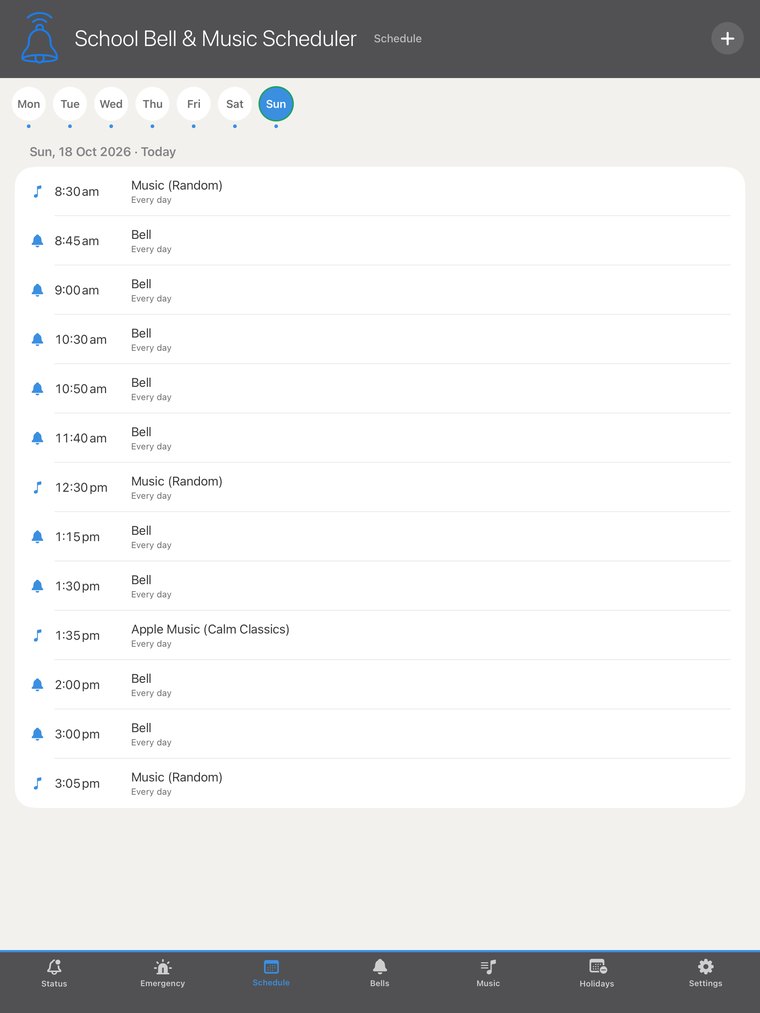Open the Bell entry at 2:00pm
The image size is (760, 1013).
coord(380,685)
